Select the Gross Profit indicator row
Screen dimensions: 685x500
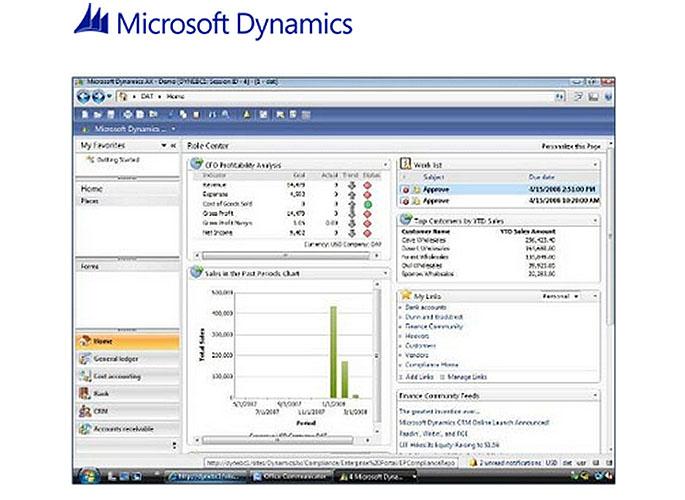click(x=287, y=214)
